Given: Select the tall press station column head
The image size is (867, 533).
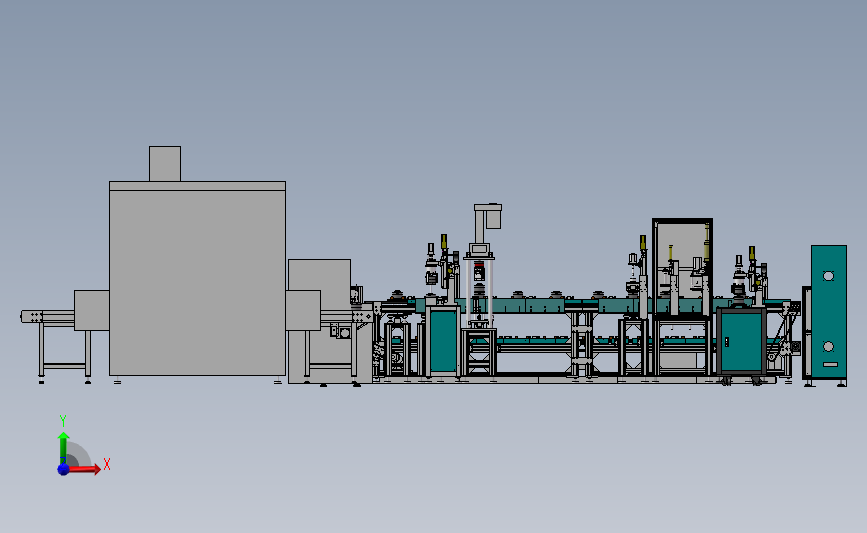Looking at the screenshot, I should pyautogui.click(x=488, y=216).
